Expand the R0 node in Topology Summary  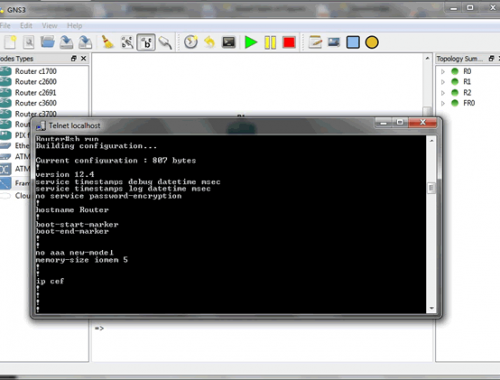click(x=443, y=71)
